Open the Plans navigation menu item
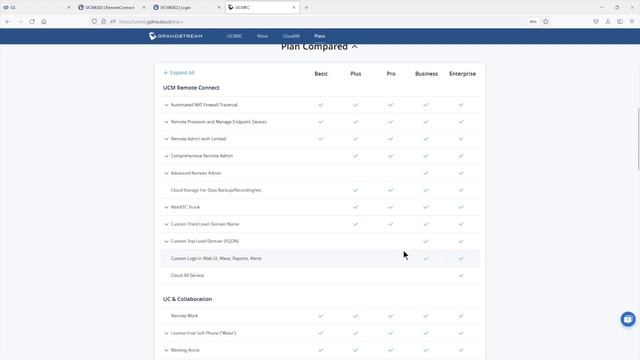The height and width of the screenshot is (360, 640). [320, 36]
